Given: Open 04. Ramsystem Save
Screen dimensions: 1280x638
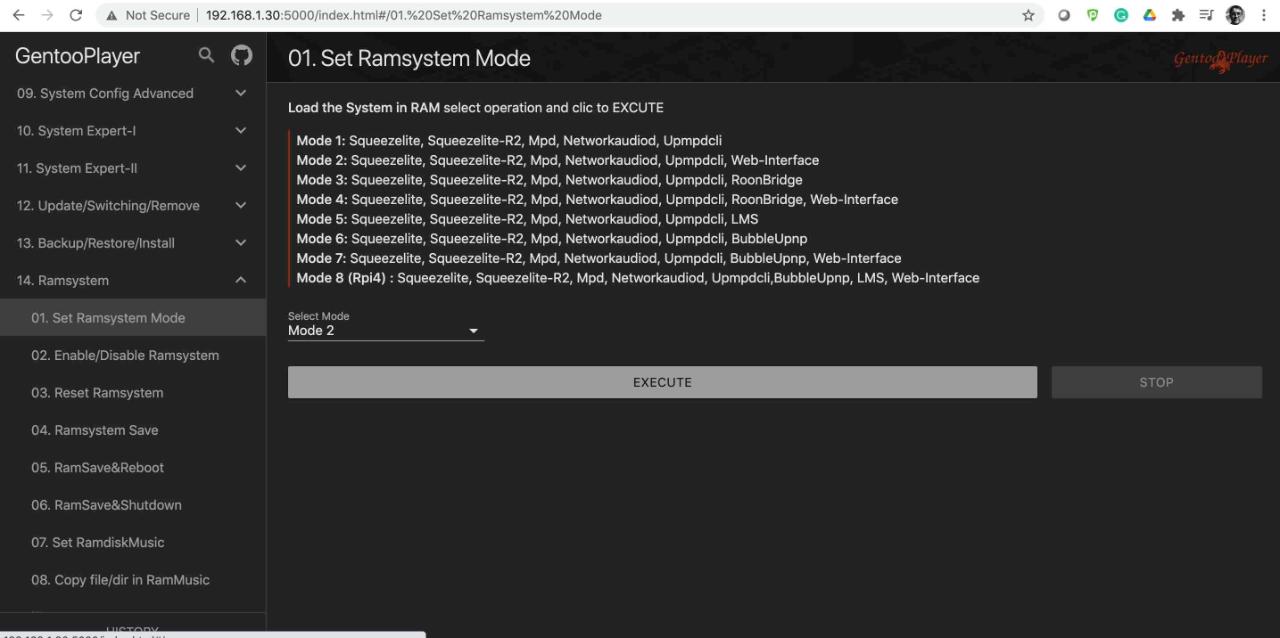Looking at the screenshot, I should [133, 431].
